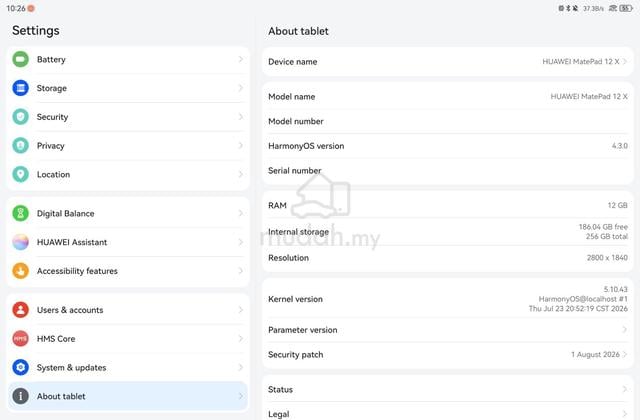Open HMS Core settings

click(x=127, y=338)
